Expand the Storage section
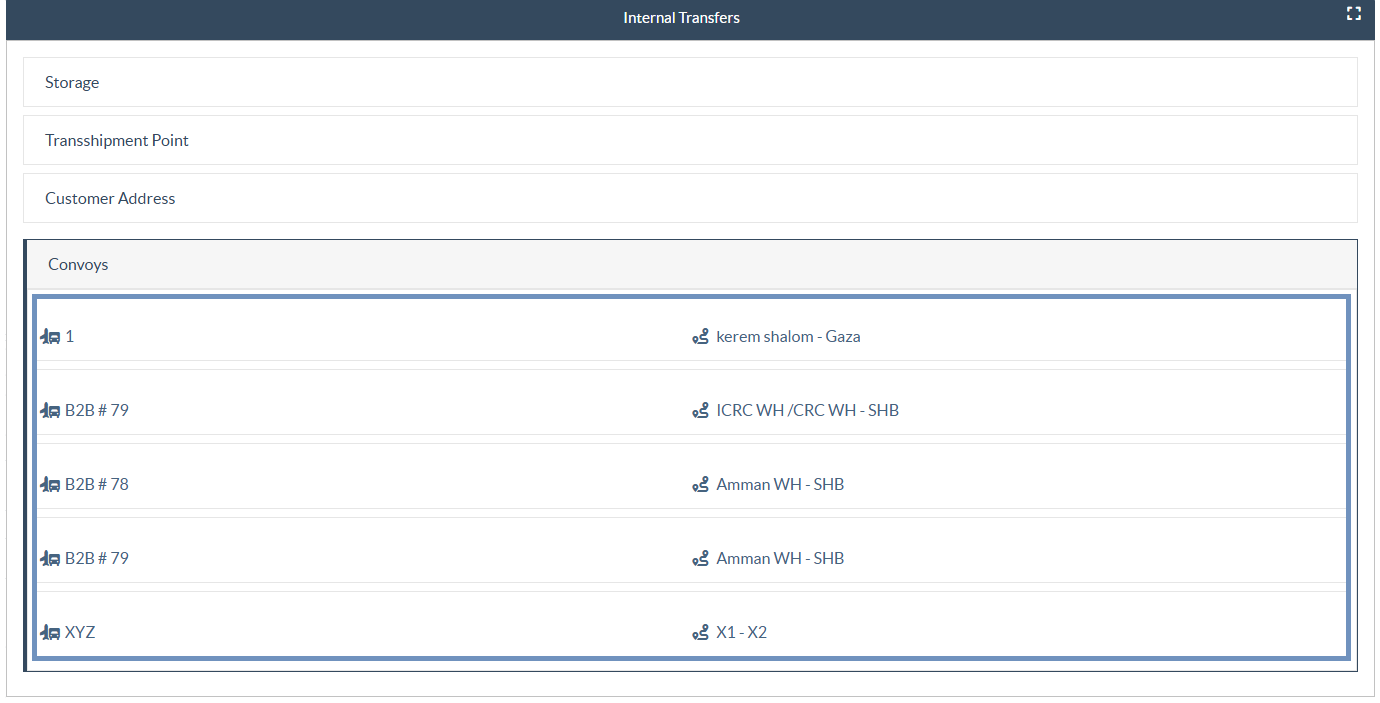 coord(72,83)
